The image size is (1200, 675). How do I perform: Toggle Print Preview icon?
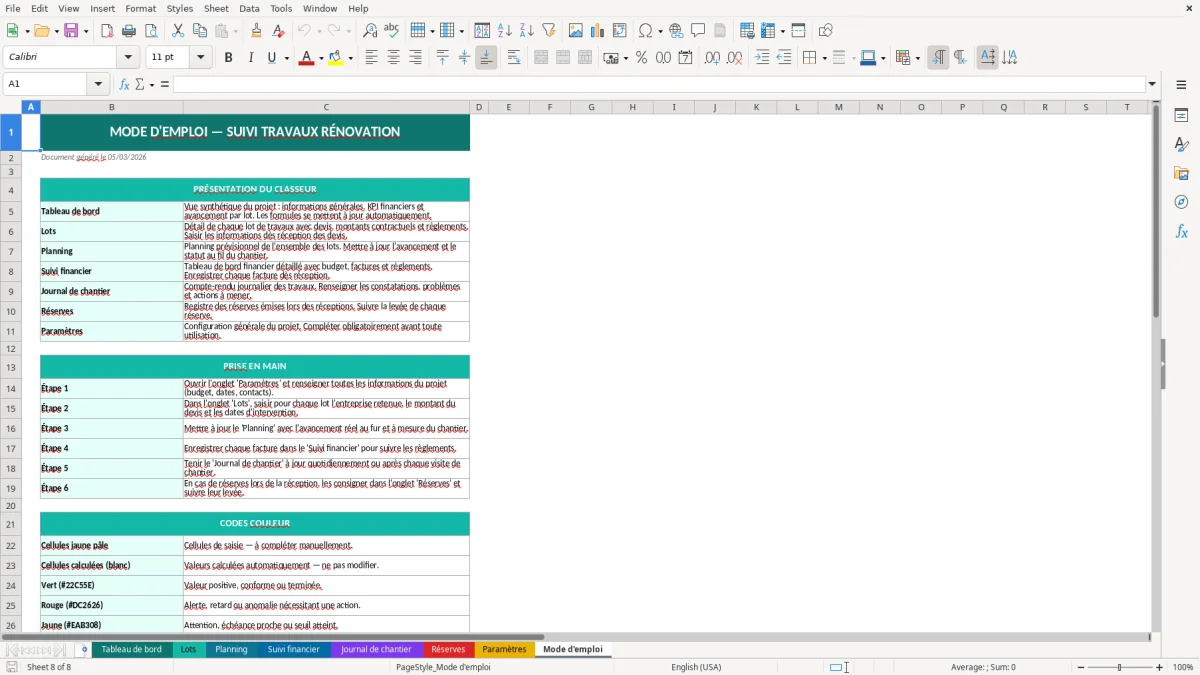click(150, 31)
